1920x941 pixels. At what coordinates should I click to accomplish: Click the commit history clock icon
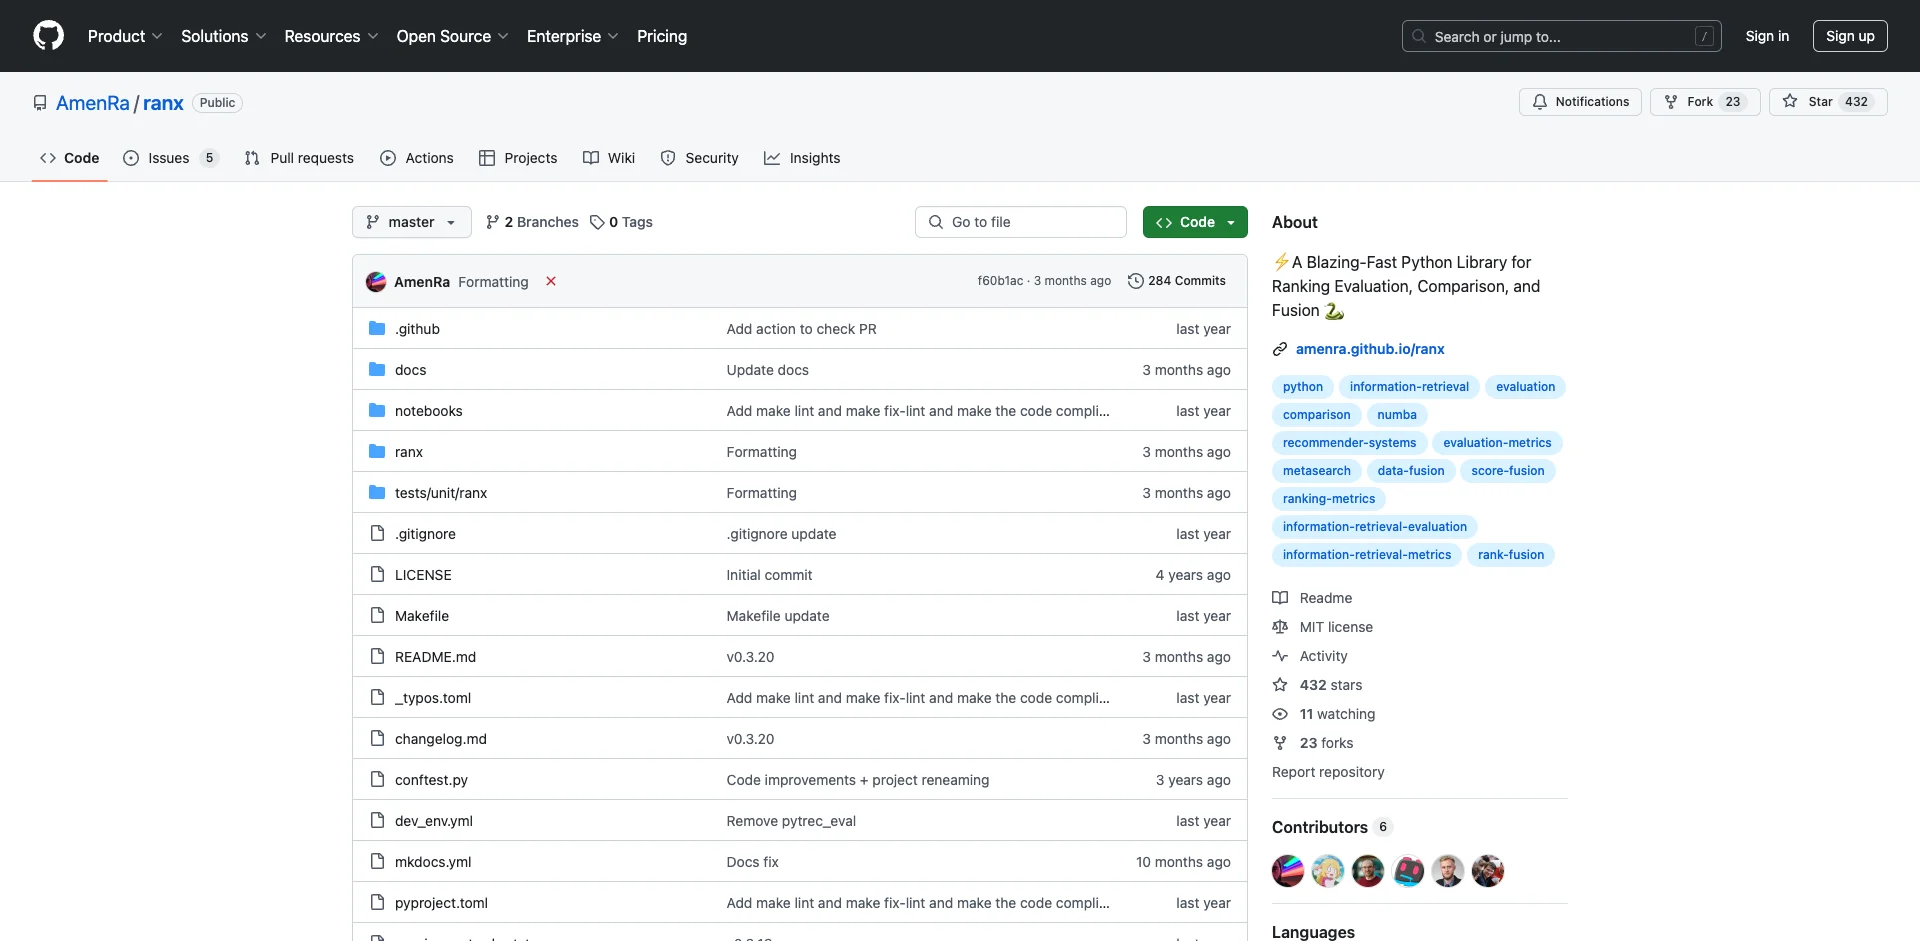tap(1135, 281)
